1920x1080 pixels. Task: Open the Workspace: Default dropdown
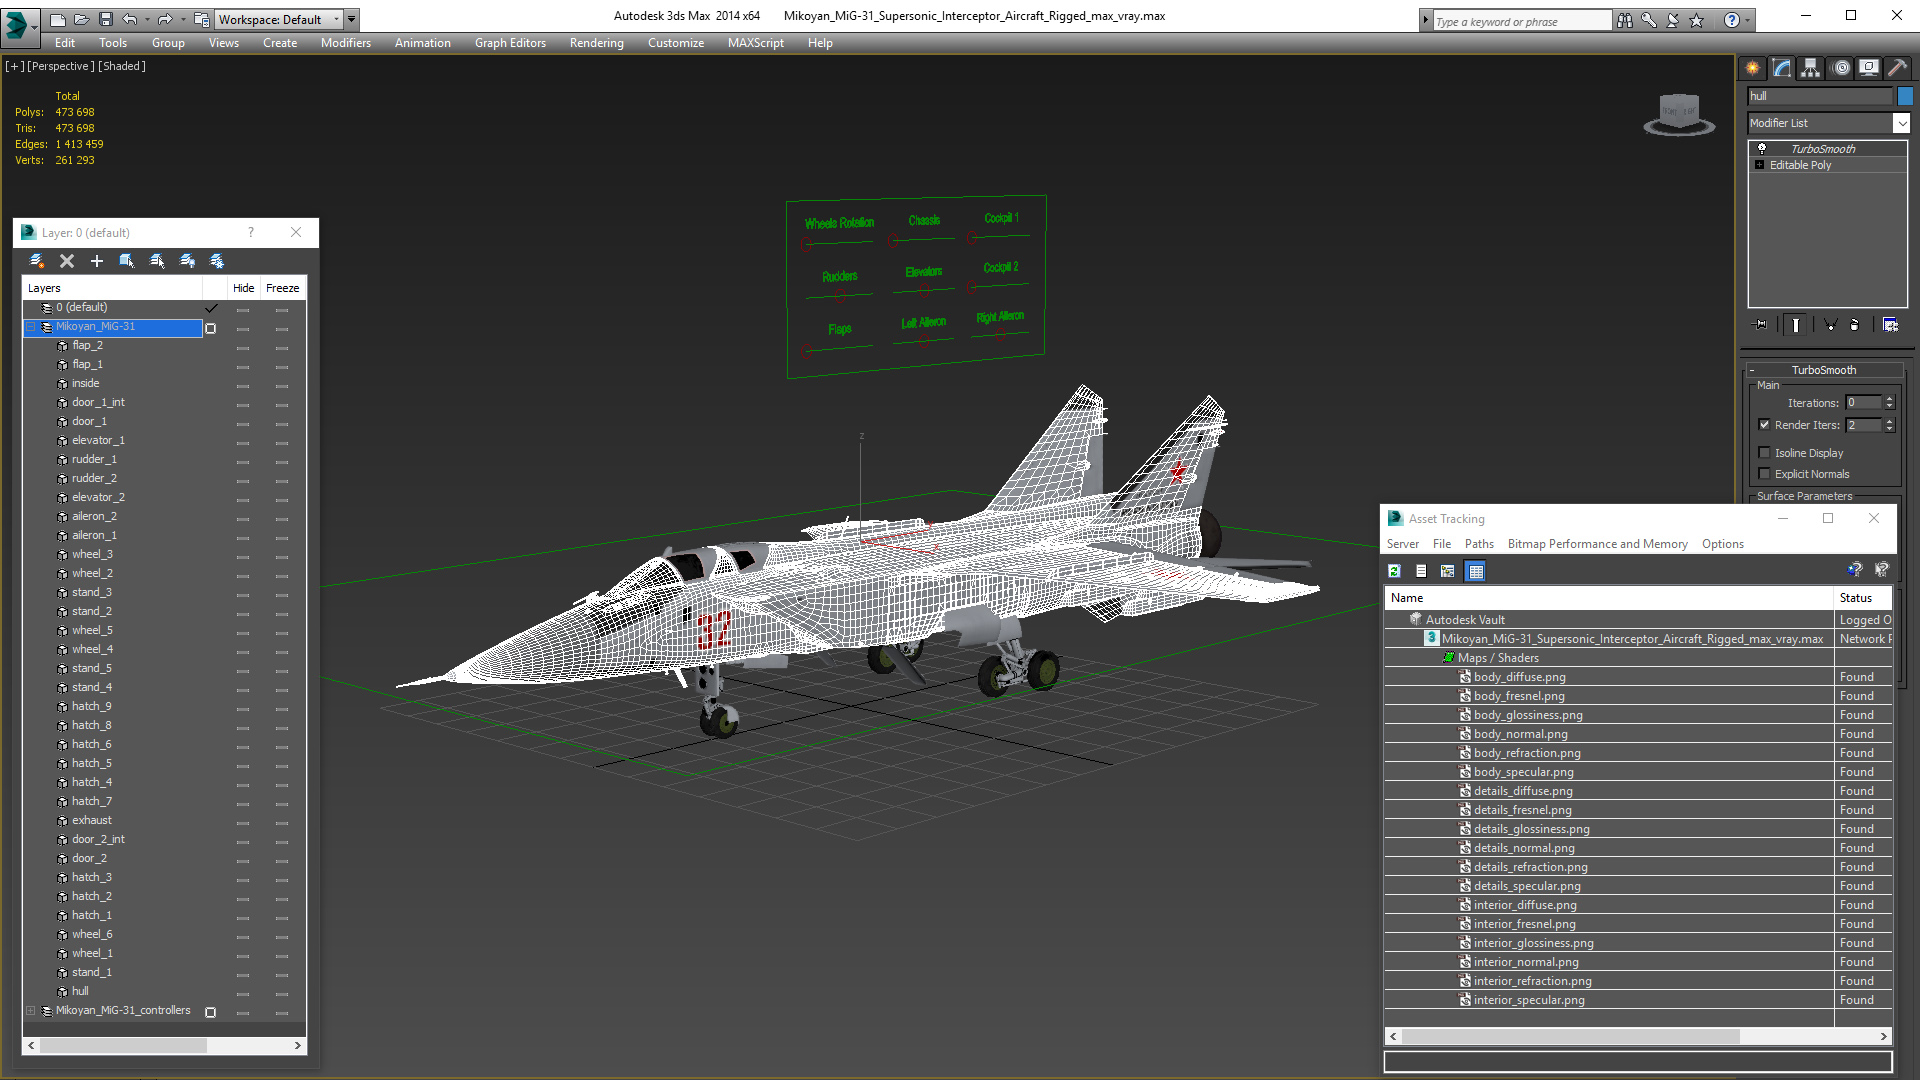278,19
